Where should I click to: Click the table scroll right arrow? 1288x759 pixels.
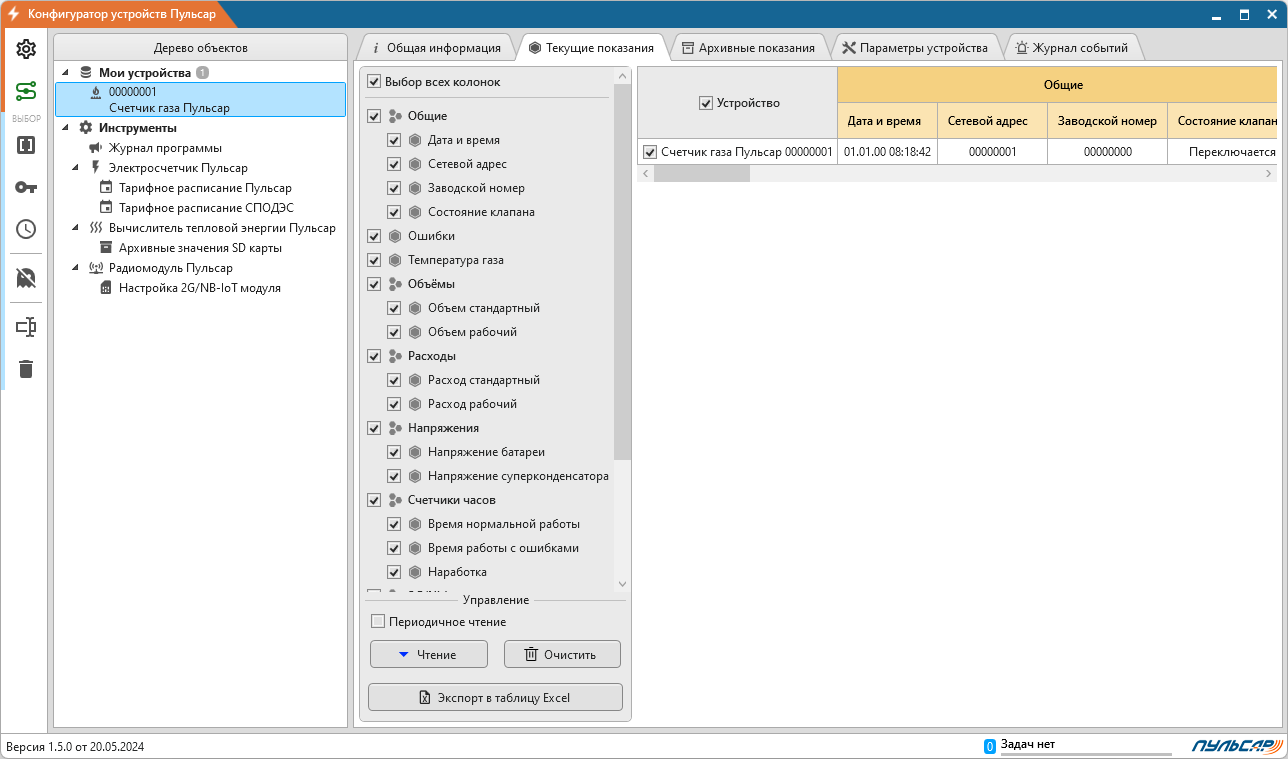(x=1269, y=173)
